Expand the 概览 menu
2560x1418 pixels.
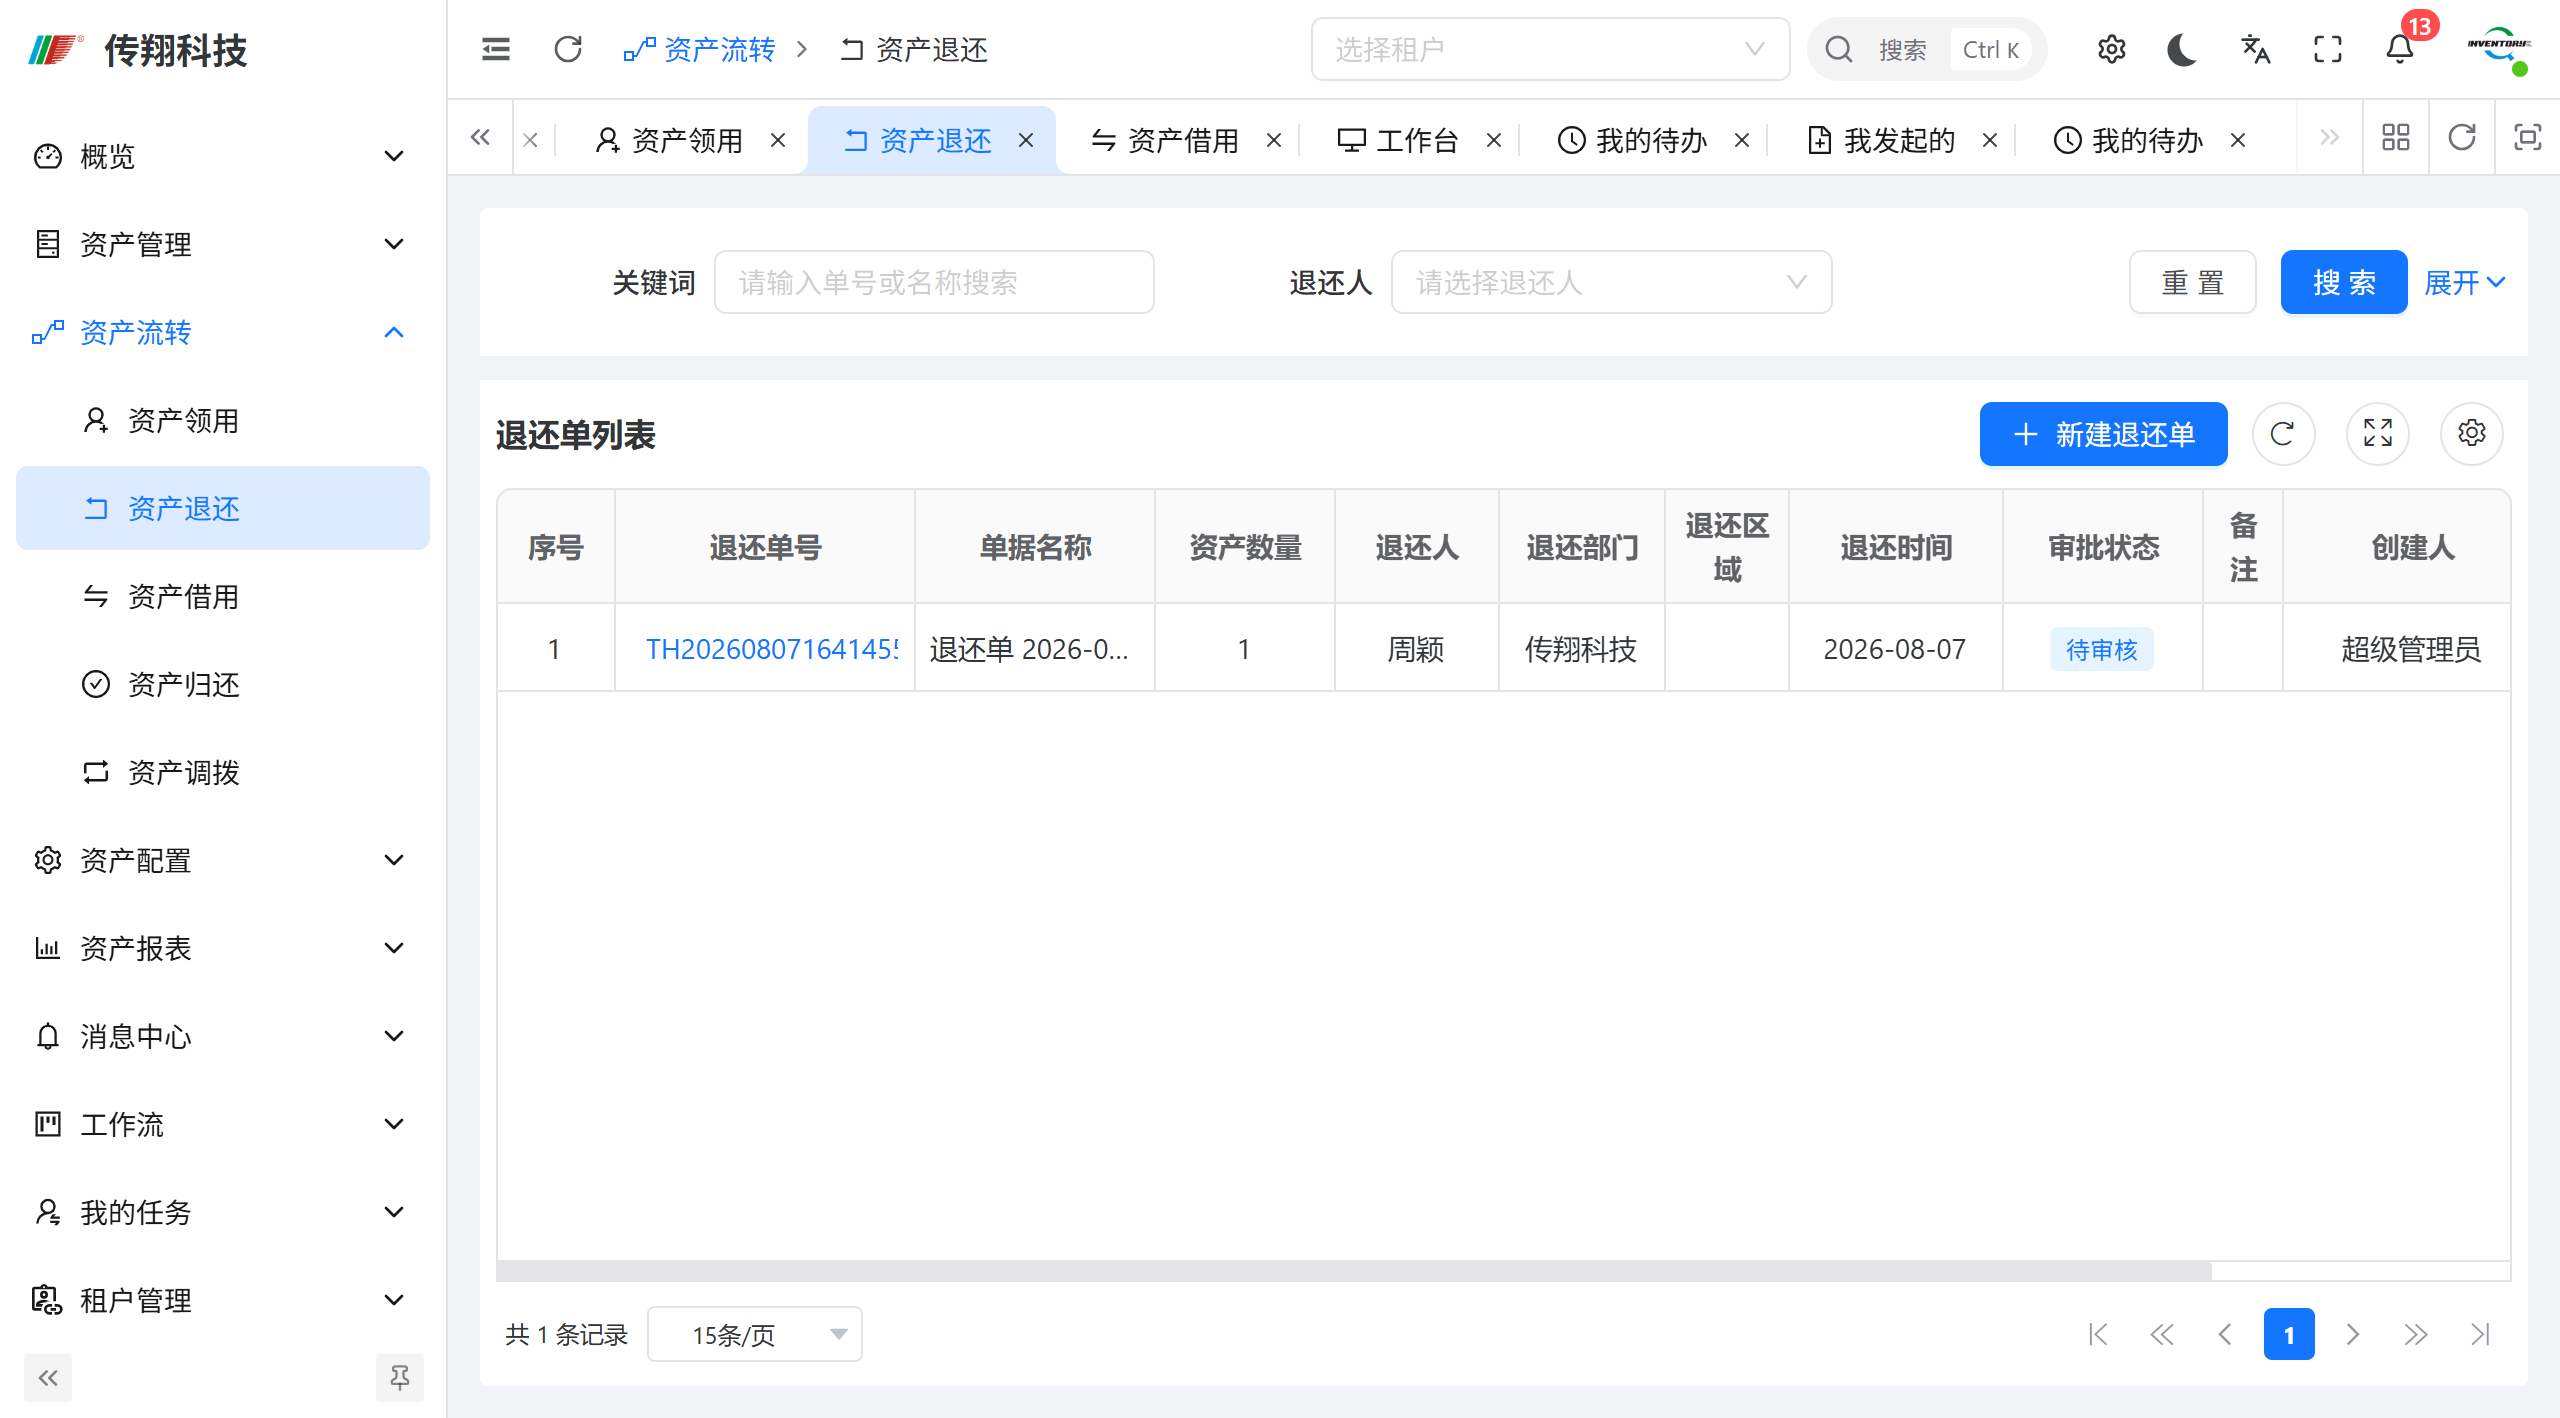[x=223, y=156]
